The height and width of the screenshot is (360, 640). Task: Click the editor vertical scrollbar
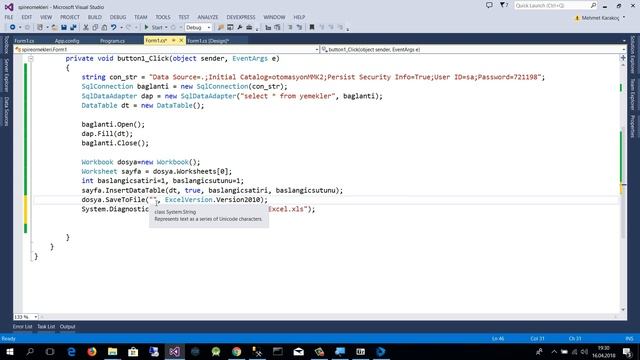(x=623, y=184)
